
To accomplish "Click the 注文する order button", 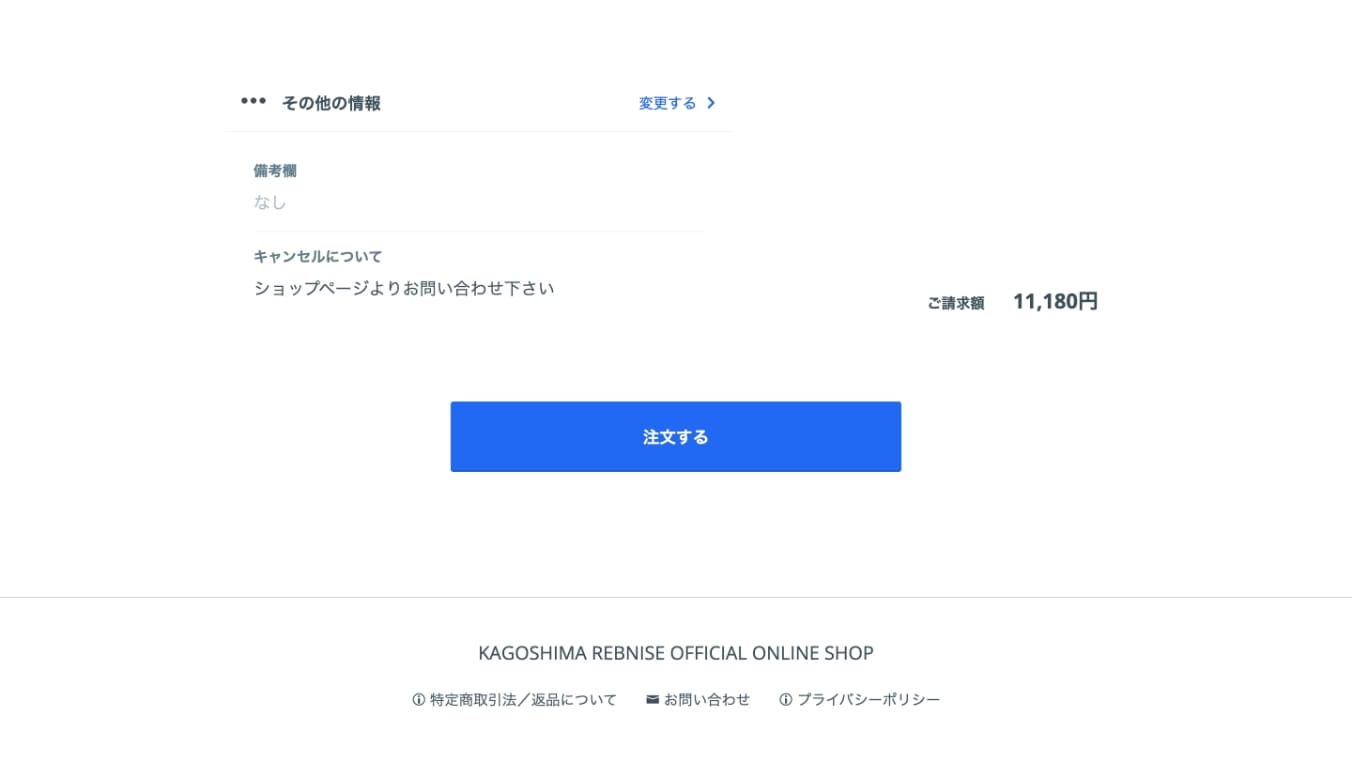I will (676, 436).
